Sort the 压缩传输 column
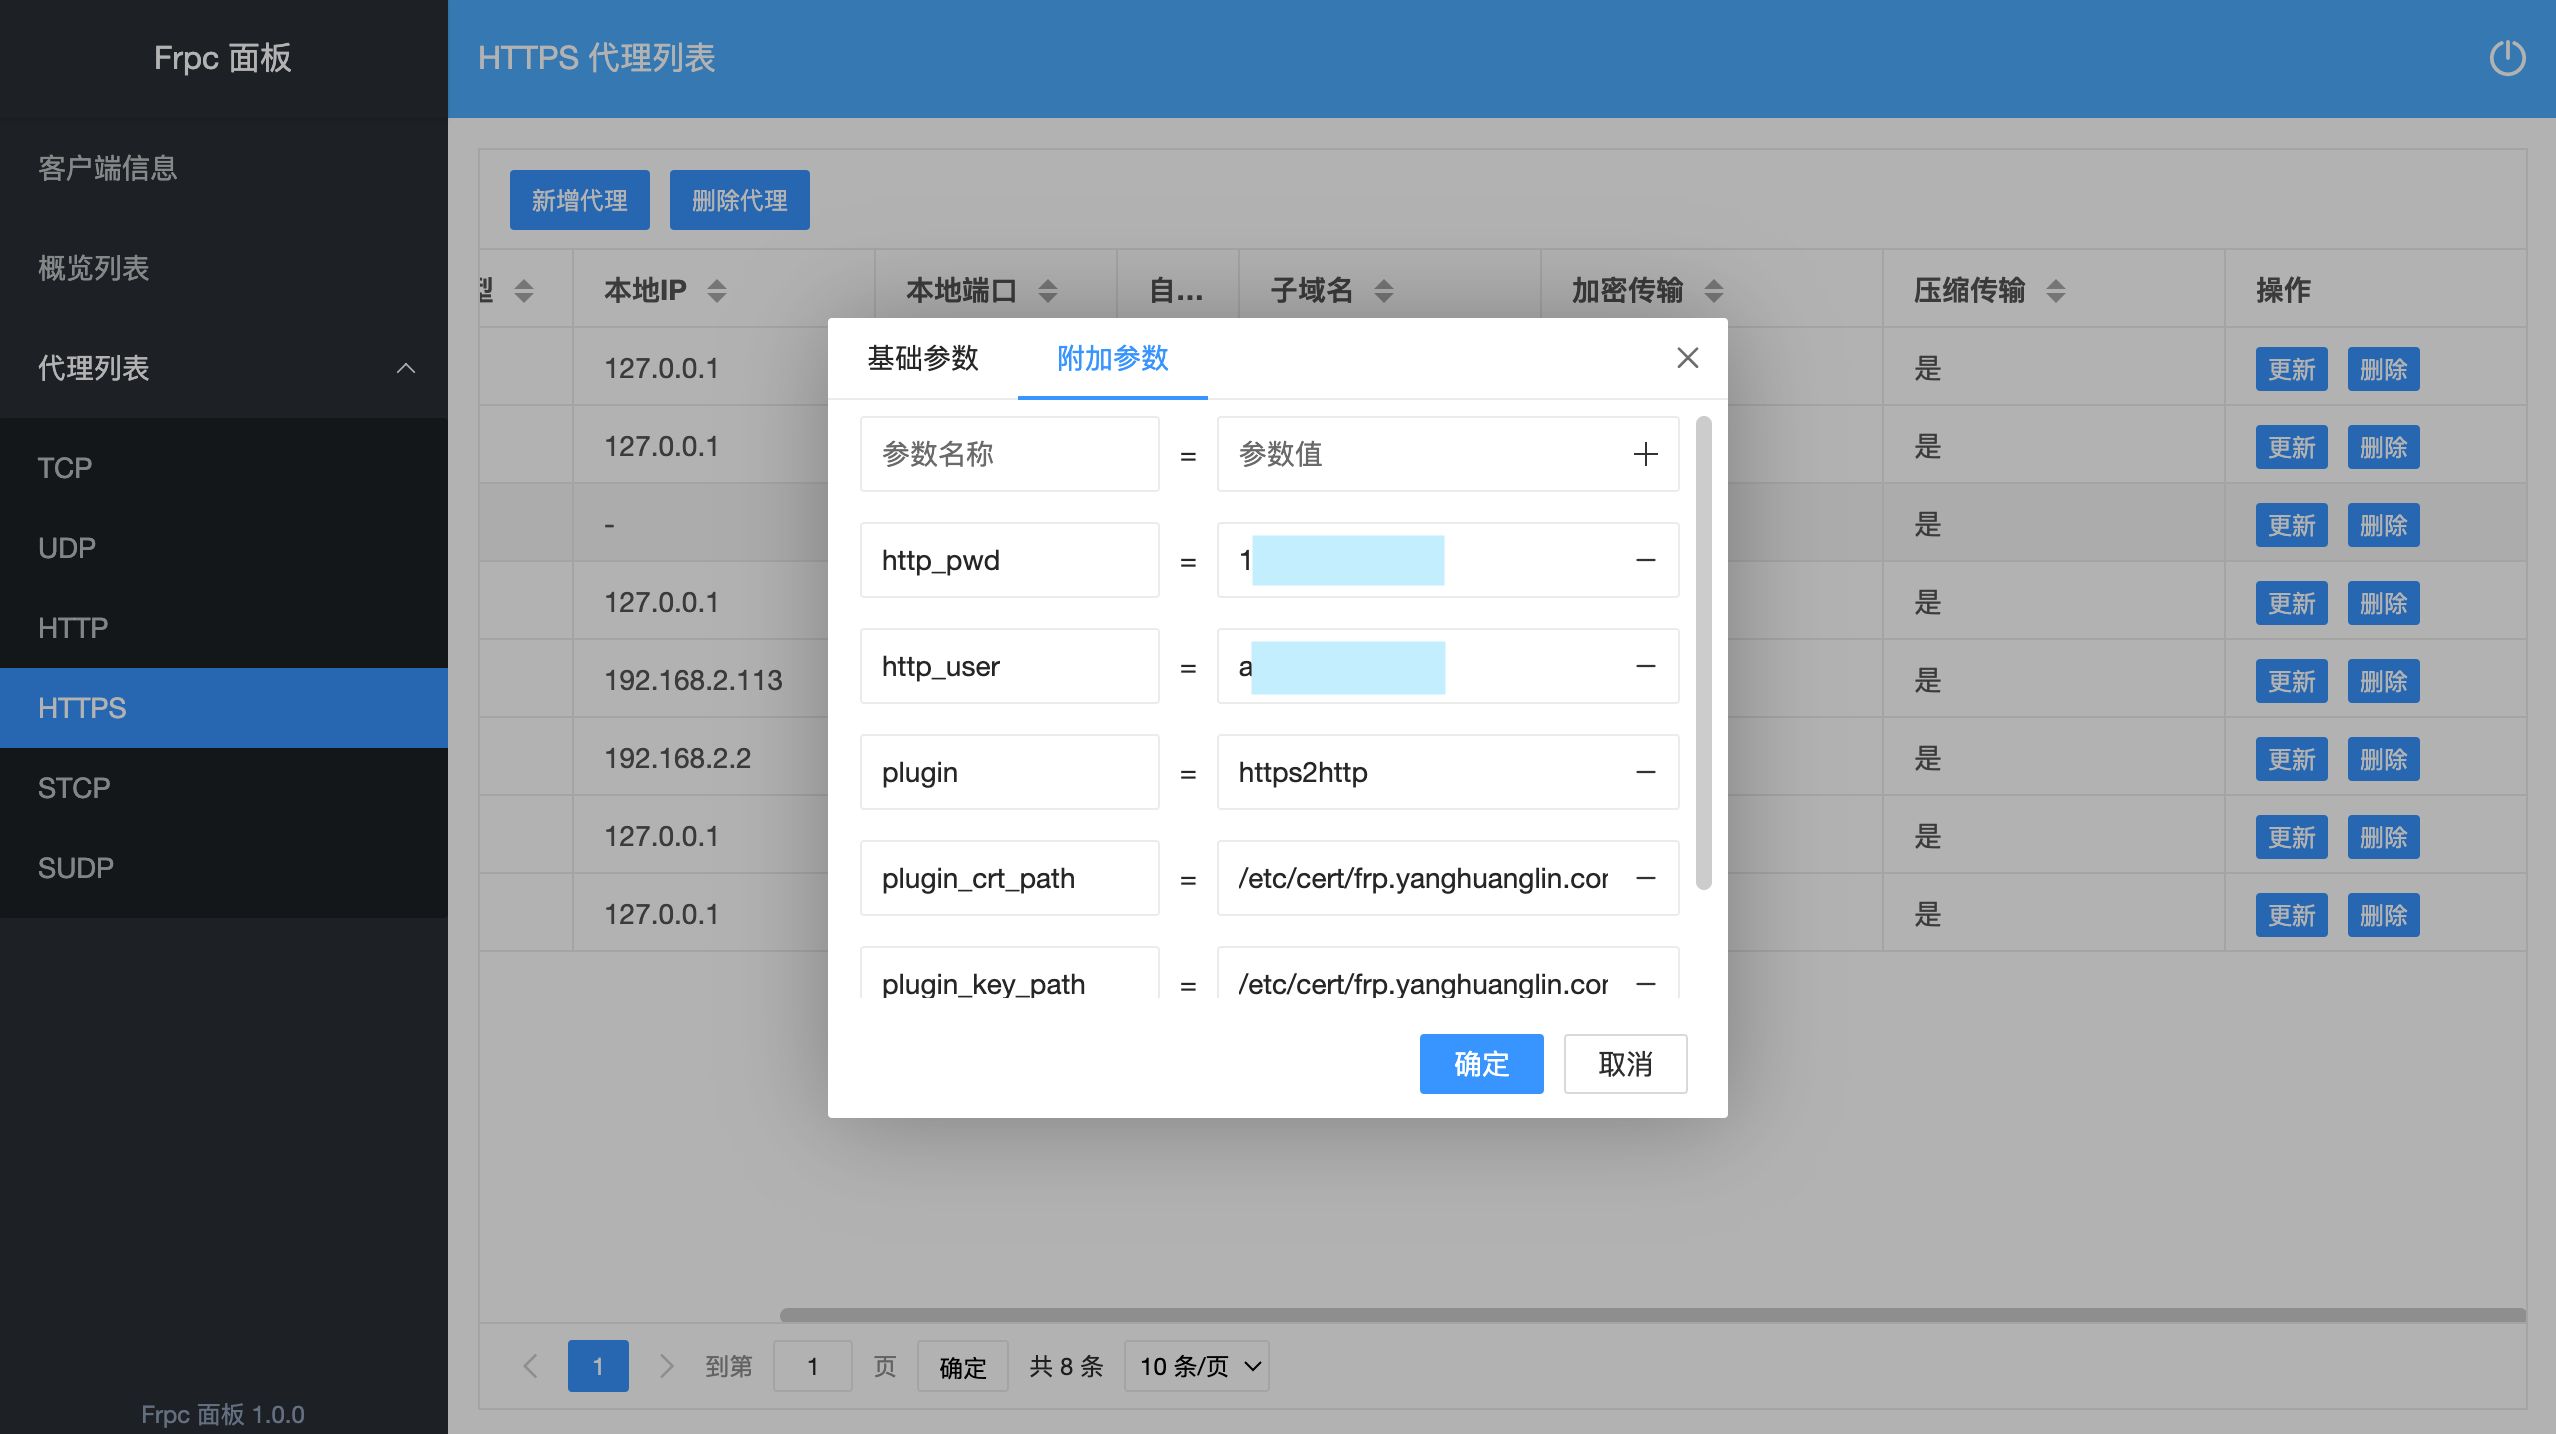 tap(2055, 291)
